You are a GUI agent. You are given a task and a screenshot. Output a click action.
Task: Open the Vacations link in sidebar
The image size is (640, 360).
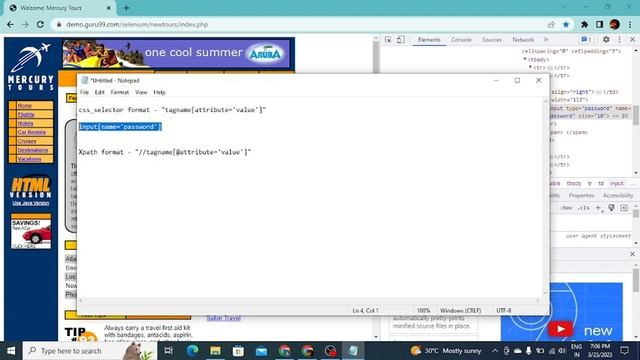coord(29,159)
